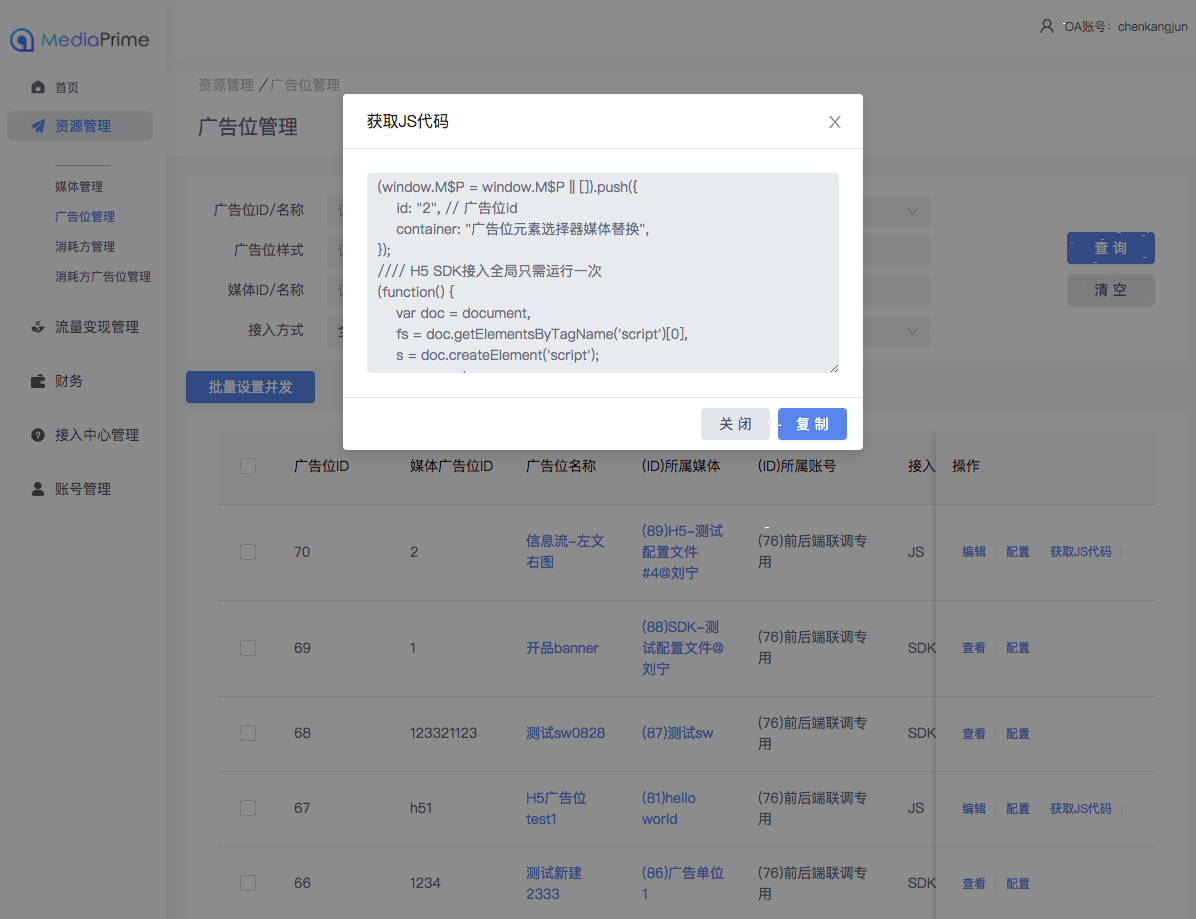Expand the dropdown arrow in the 接入方式 row
Image resolution: width=1196 pixels, height=919 pixels.
pyautogui.click(x=912, y=332)
